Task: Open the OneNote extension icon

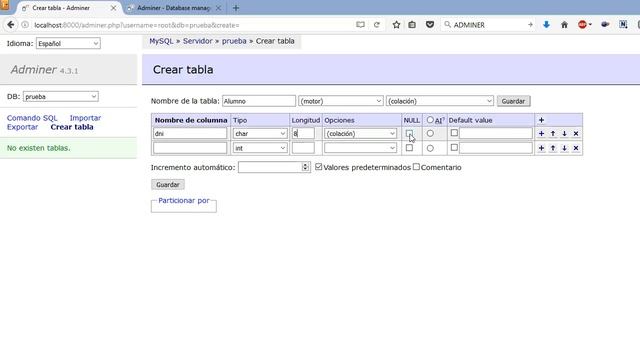Action: (x=623, y=25)
